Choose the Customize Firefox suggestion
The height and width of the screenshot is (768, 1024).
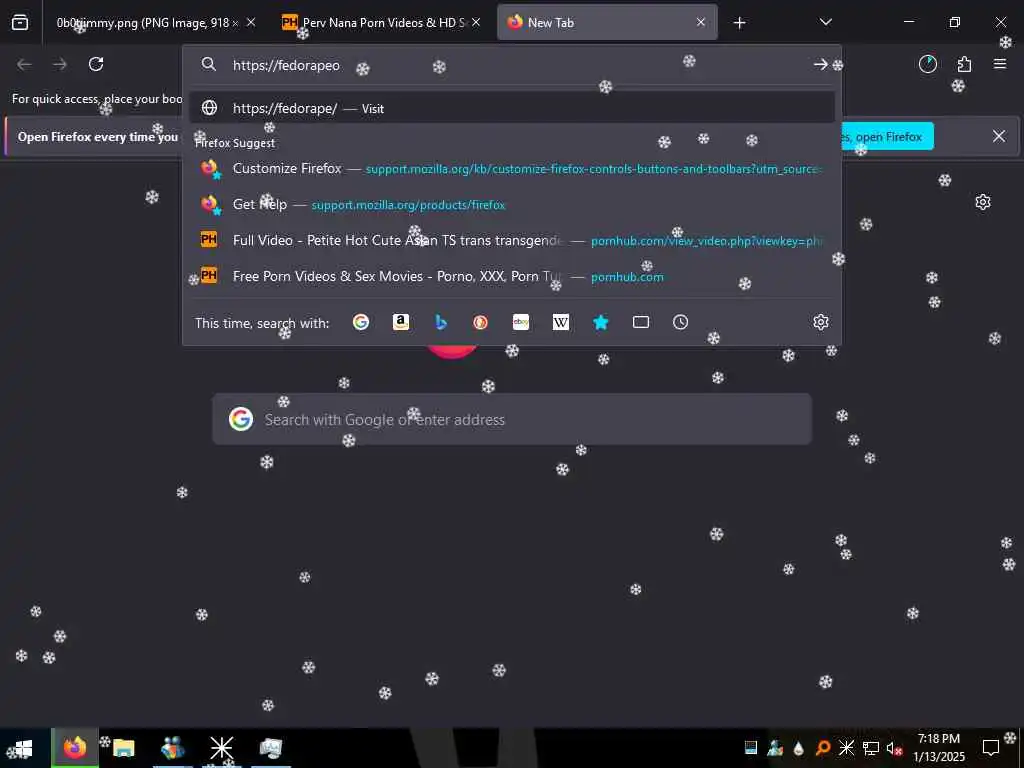pyautogui.click(x=512, y=168)
